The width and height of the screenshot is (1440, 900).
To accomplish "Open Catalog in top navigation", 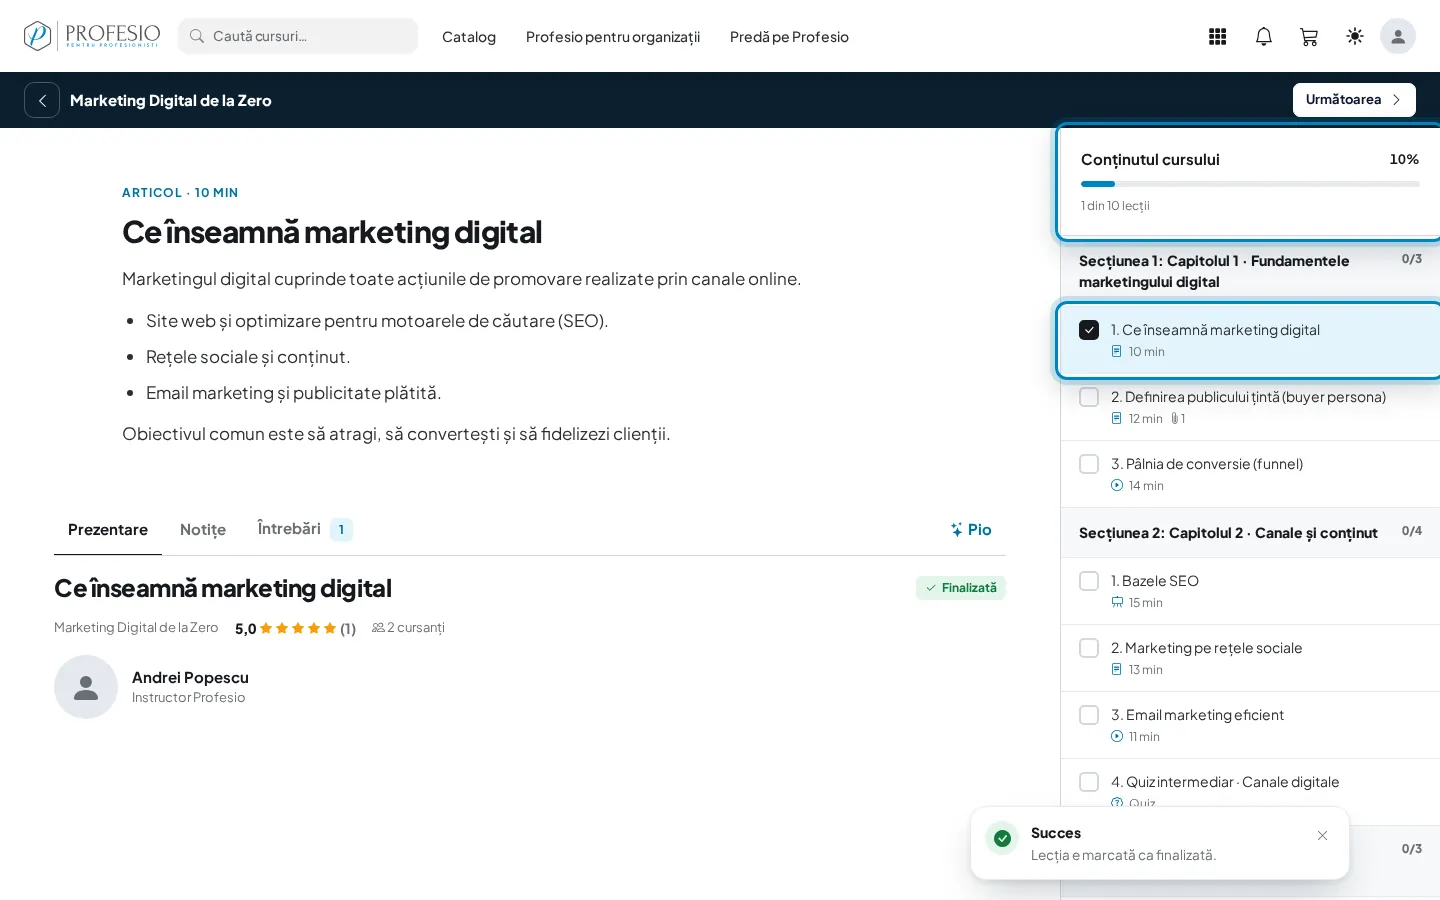I will tap(469, 37).
